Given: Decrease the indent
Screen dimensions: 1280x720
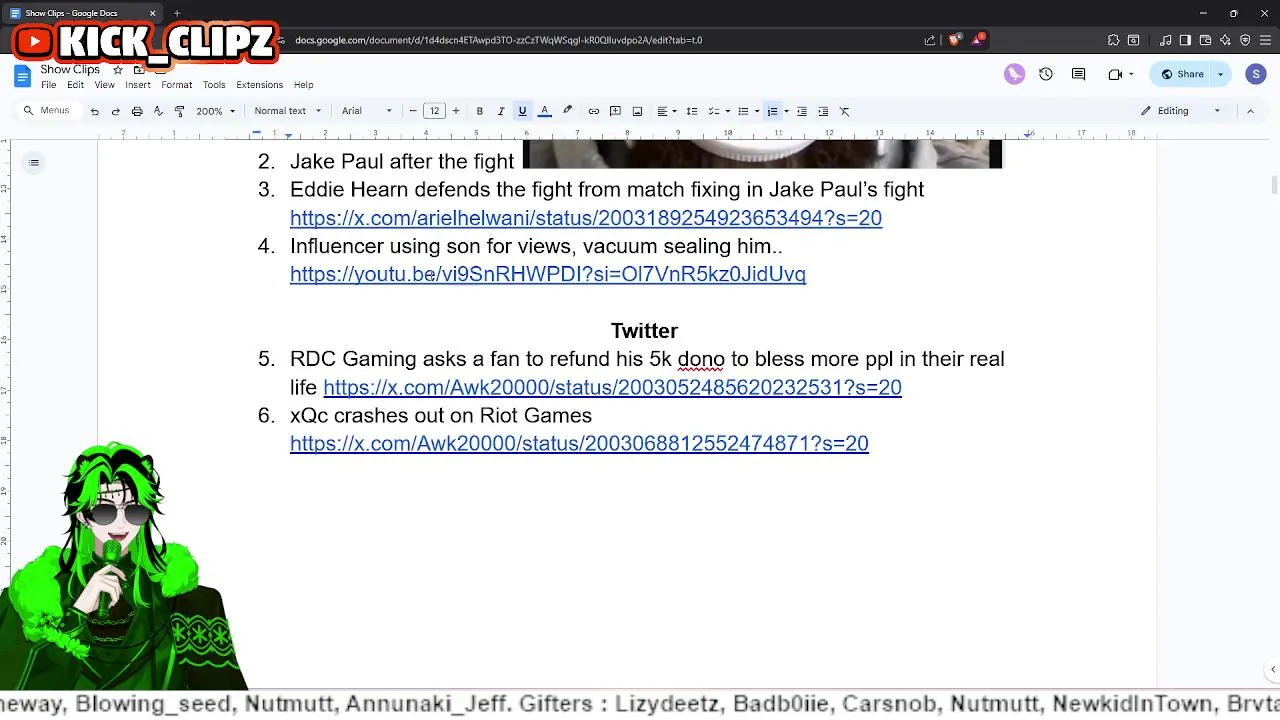Looking at the screenshot, I should 801,111.
